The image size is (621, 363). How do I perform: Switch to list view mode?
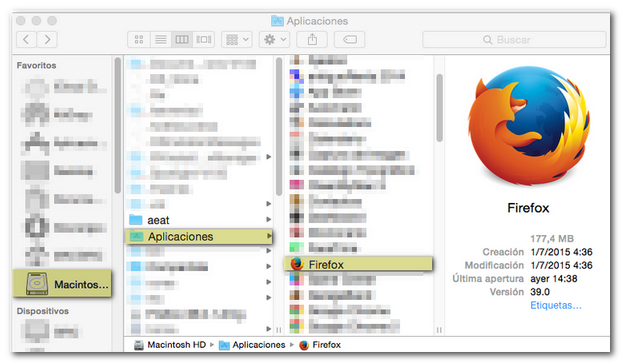[160, 40]
